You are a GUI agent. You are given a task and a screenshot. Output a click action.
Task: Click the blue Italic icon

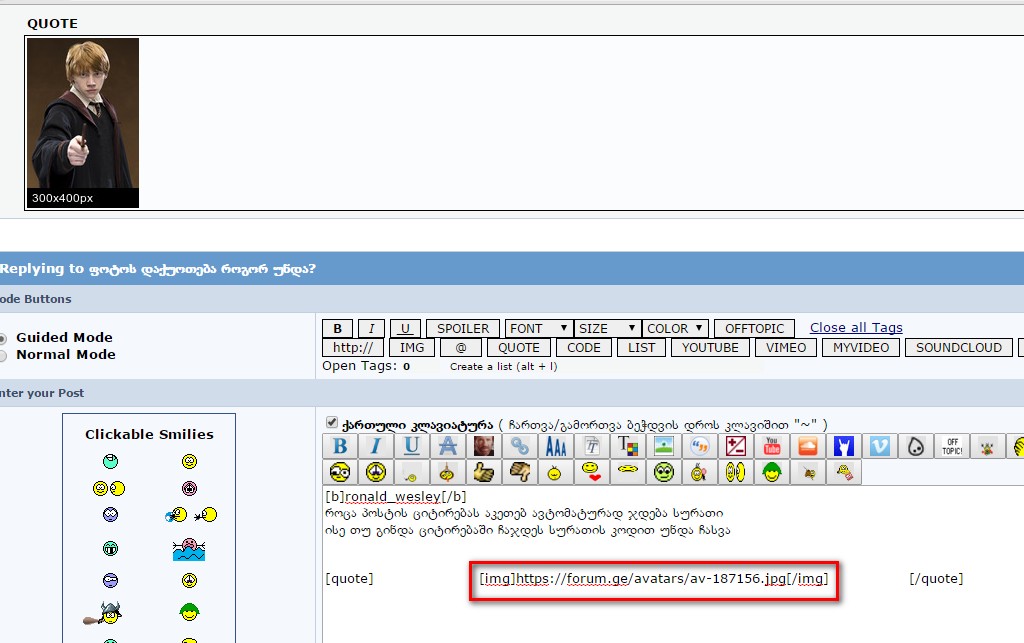(376, 447)
